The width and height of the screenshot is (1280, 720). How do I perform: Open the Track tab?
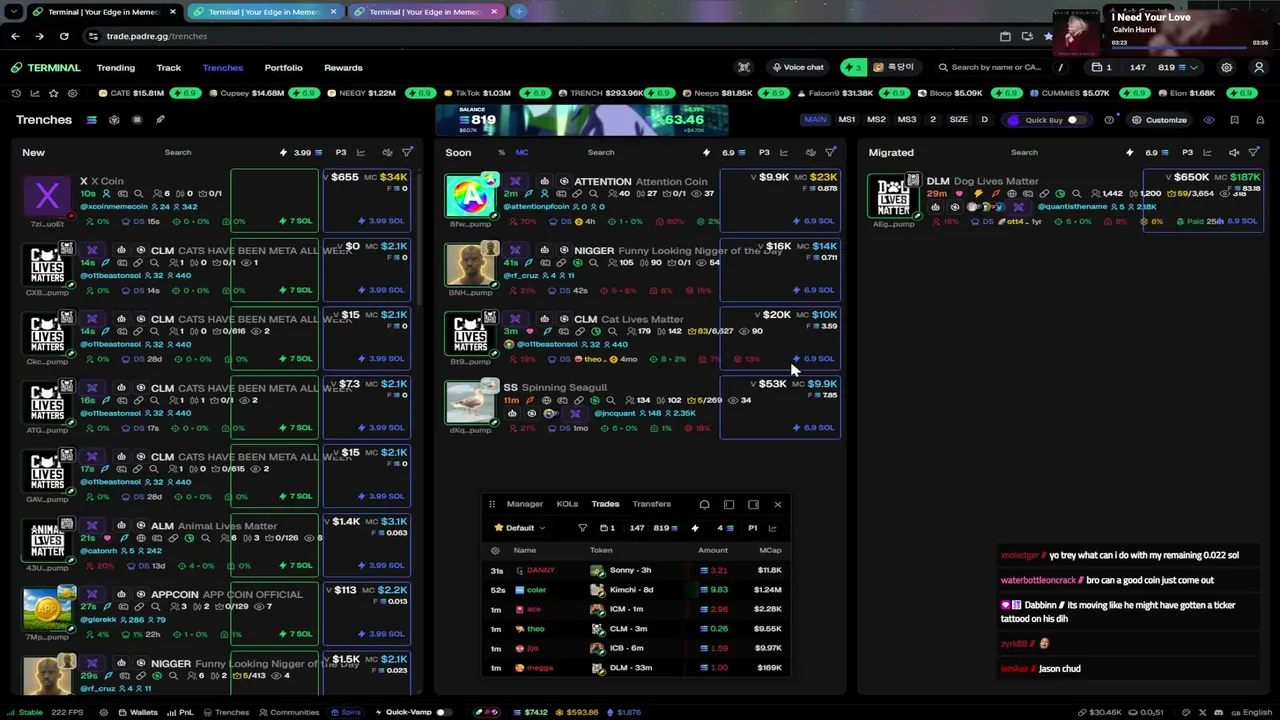pyautogui.click(x=169, y=67)
